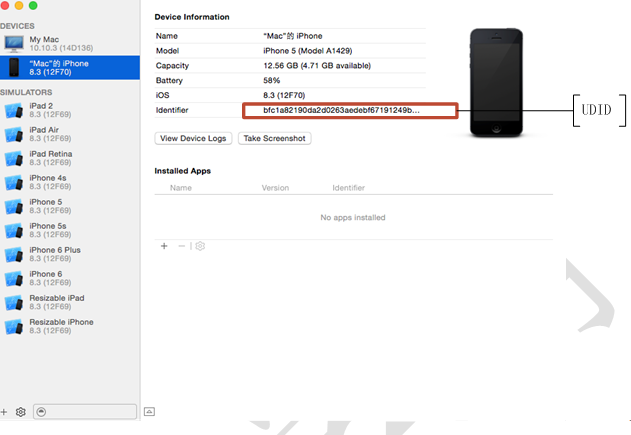Select the iPhone 4s simulator
The height and width of the screenshot is (435, 631).
(70, 182)
